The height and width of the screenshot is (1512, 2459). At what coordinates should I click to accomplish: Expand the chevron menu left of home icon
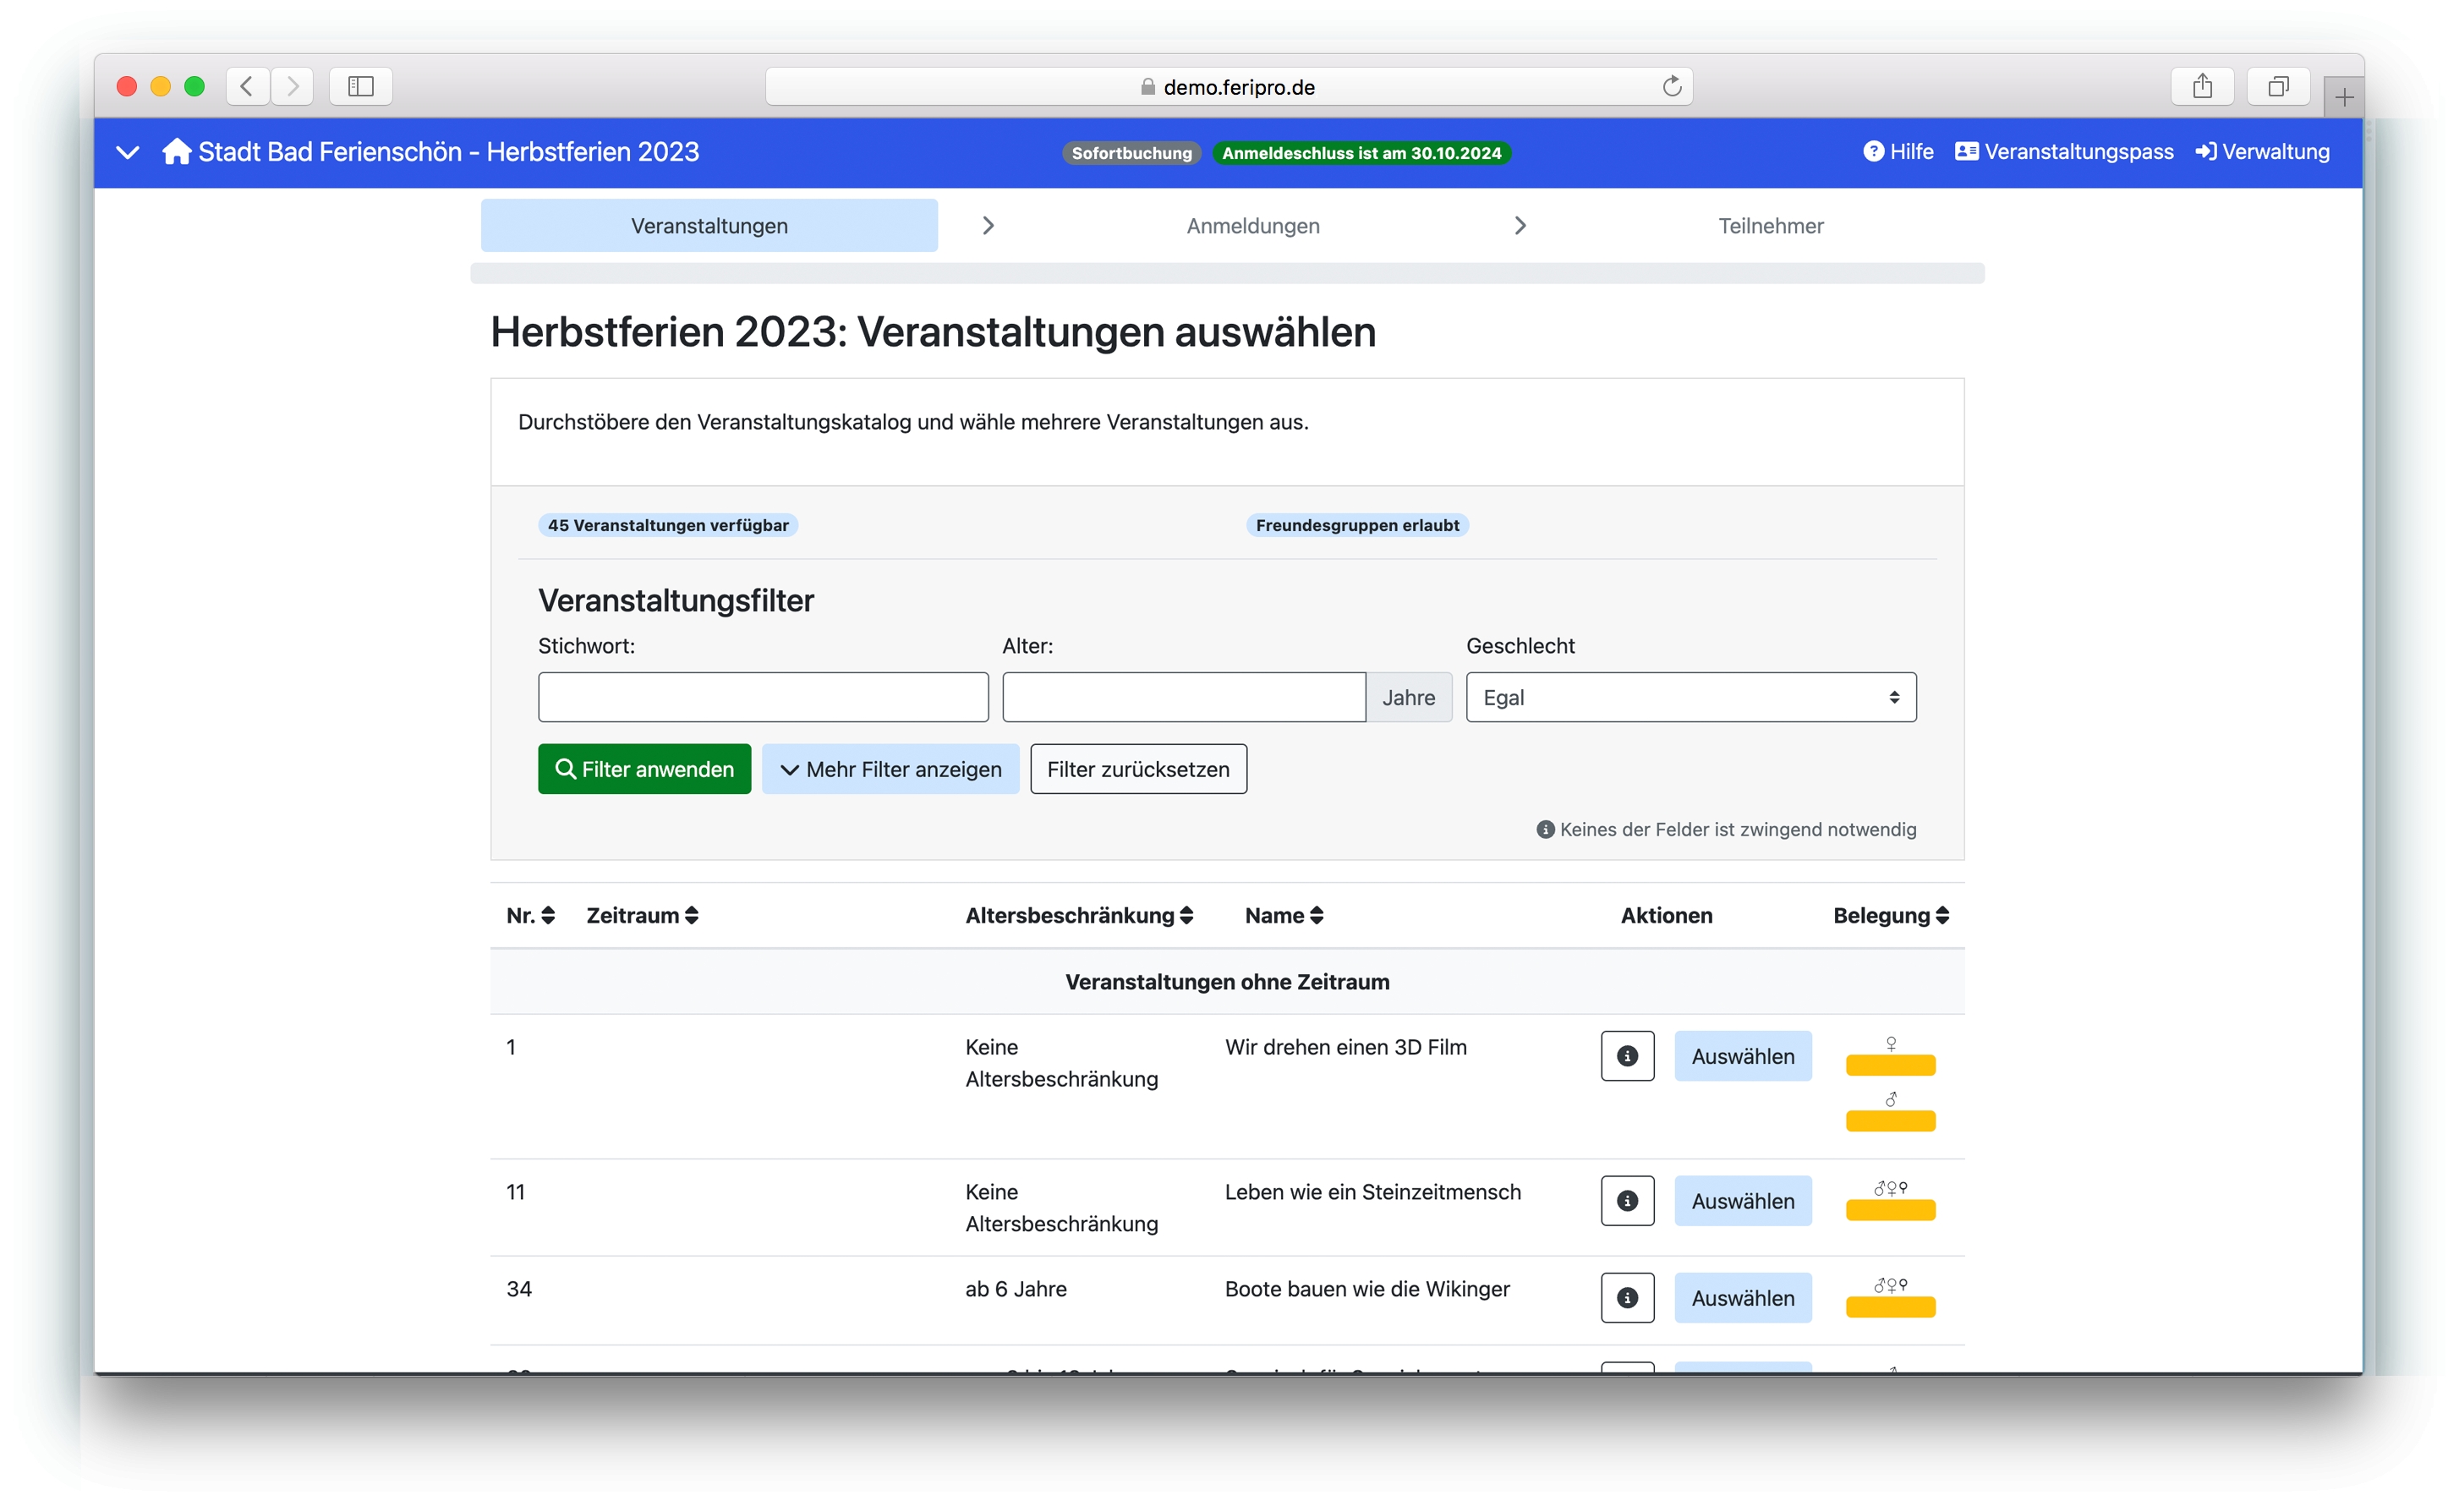[x=127, y=152]
